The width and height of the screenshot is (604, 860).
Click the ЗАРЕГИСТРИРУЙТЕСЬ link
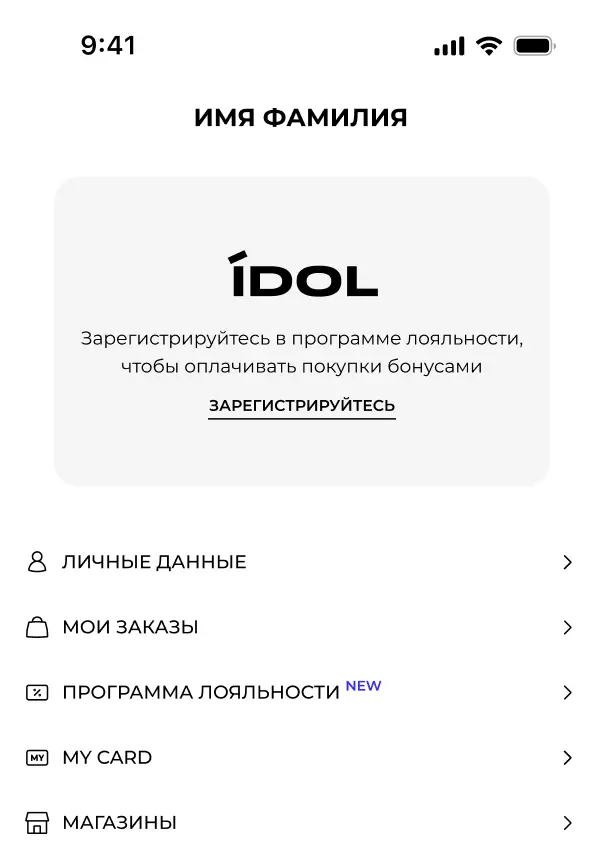pos(301,406)
